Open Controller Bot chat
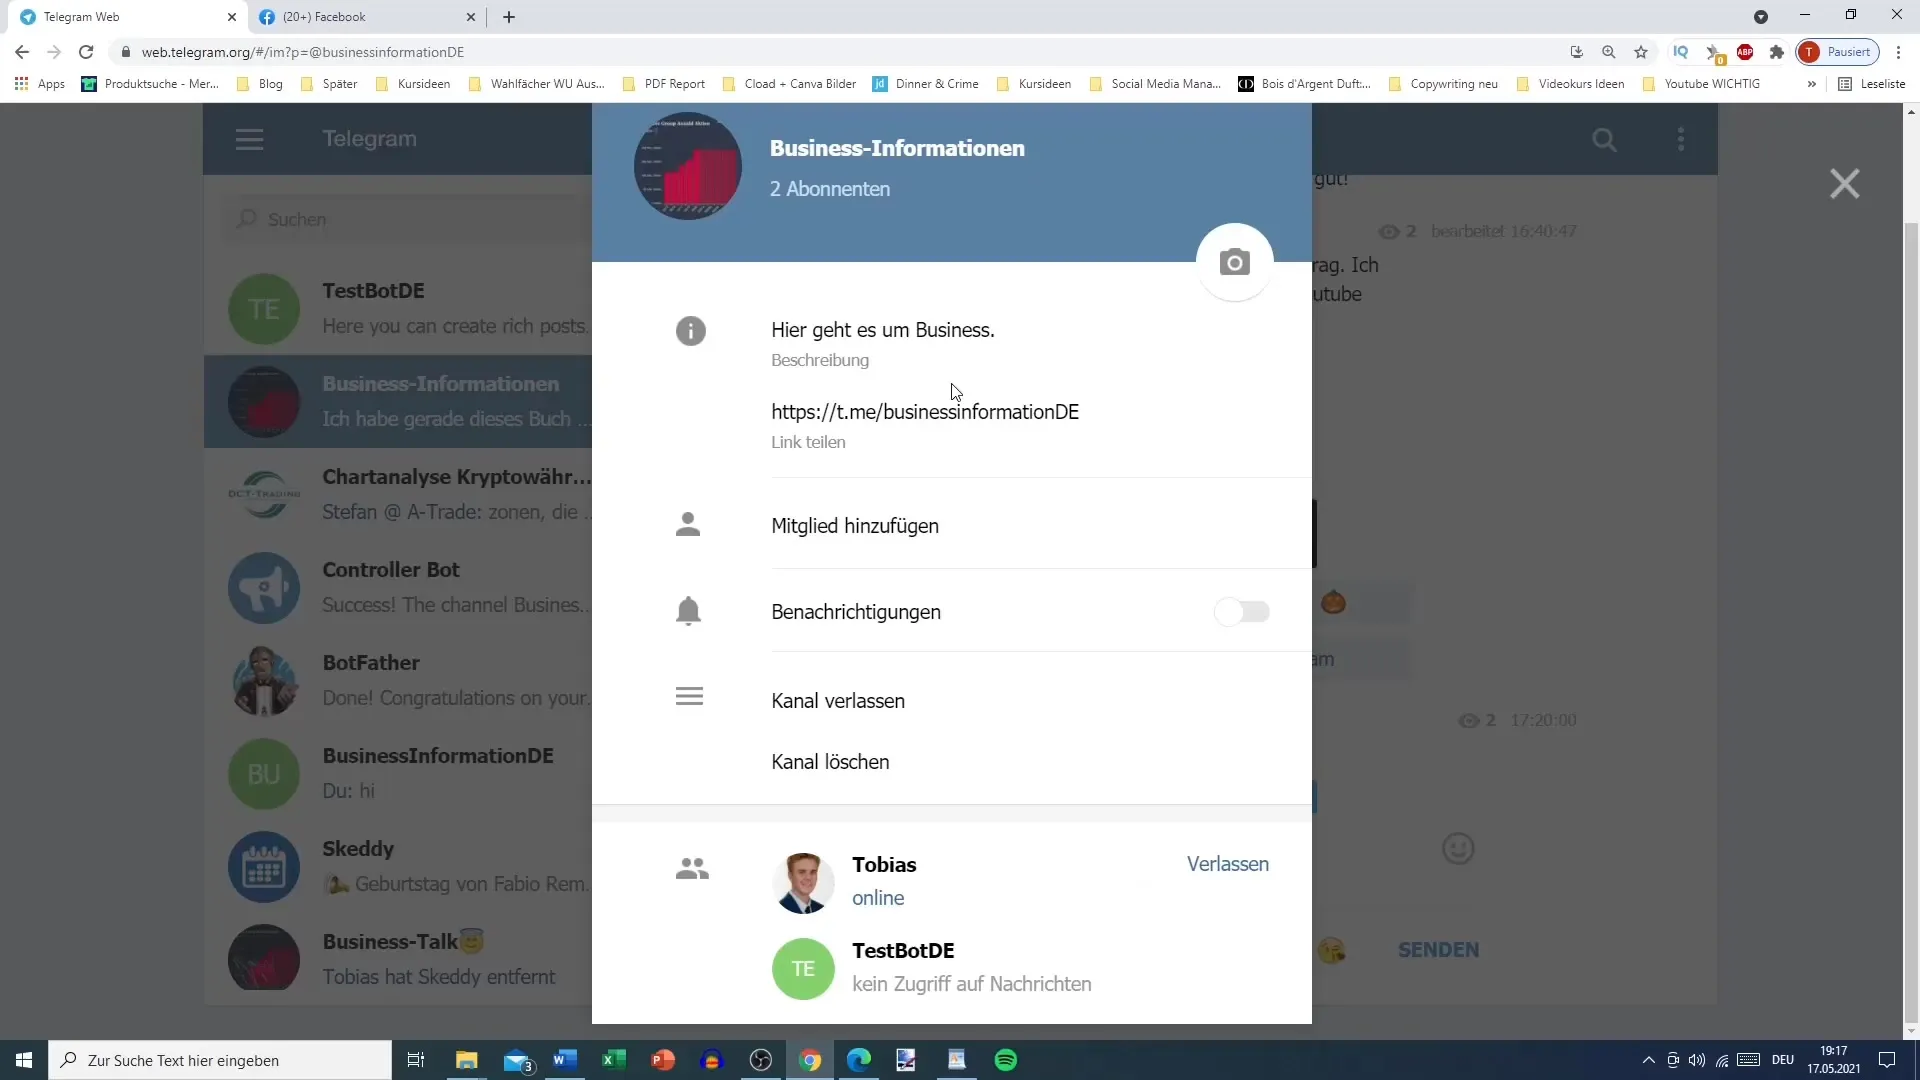Screen dimensions: 1920x1080 tap(398, 588)
